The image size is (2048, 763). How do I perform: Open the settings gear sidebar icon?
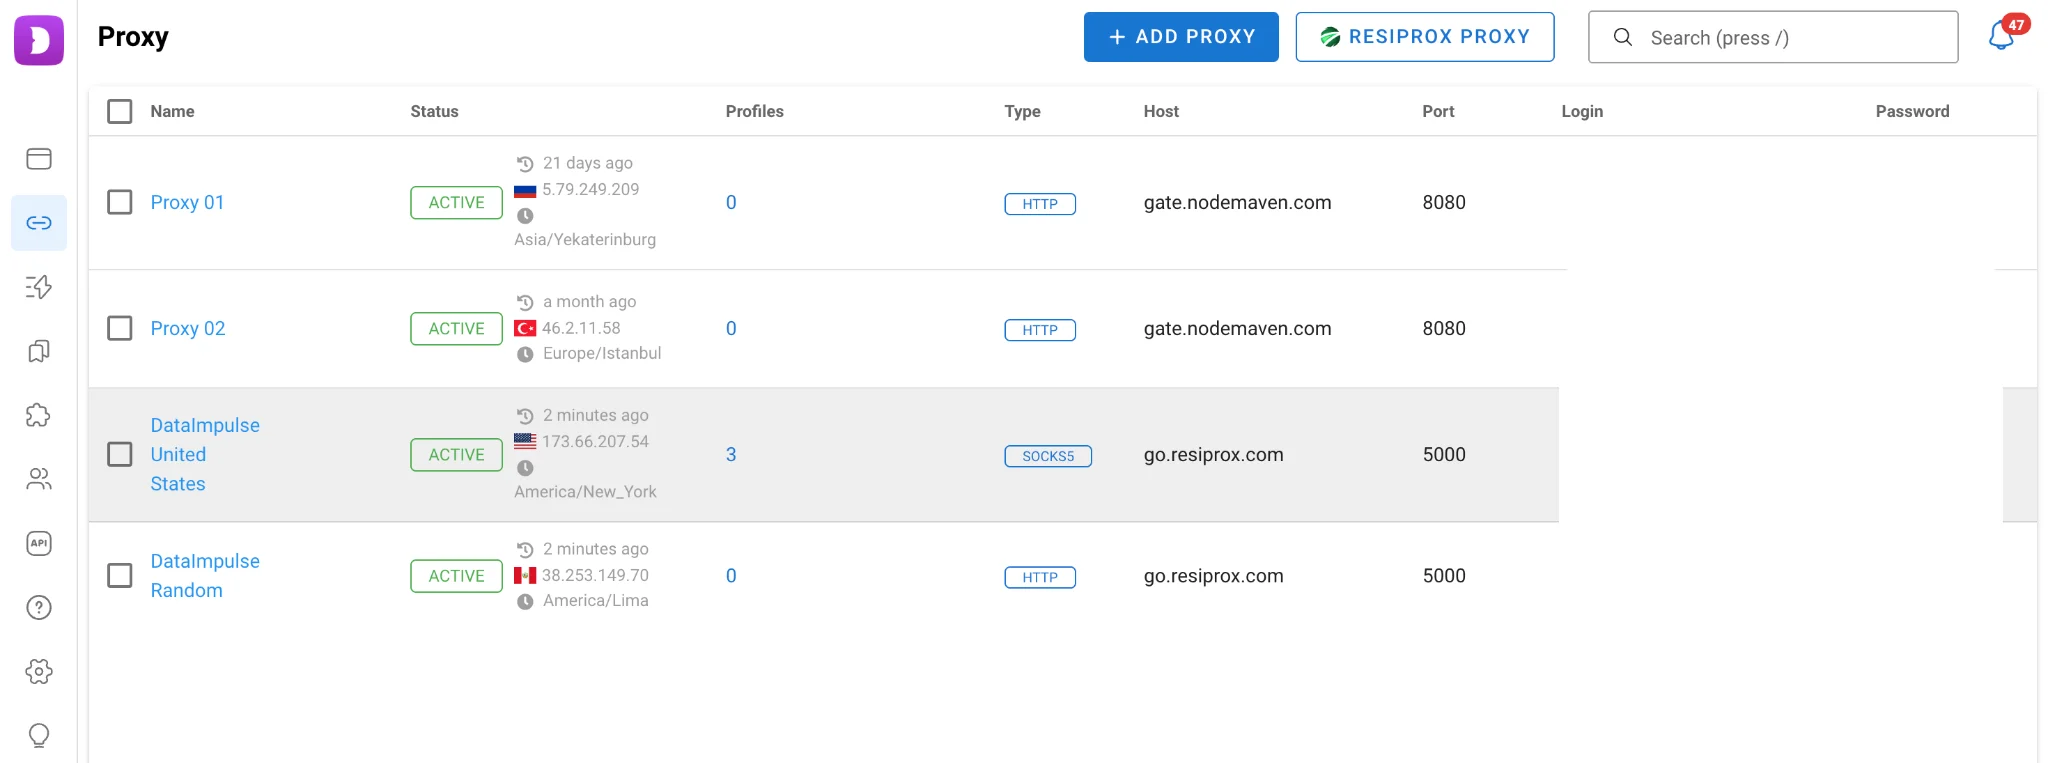(39, 671)
